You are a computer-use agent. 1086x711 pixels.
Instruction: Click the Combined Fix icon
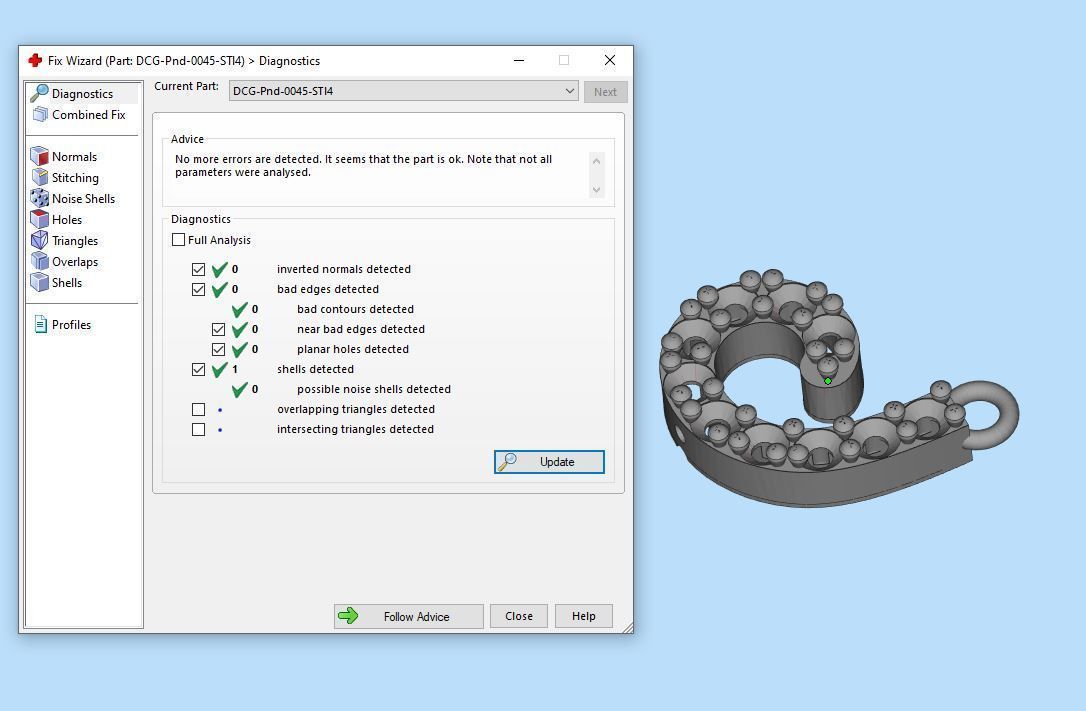(40, 114)
